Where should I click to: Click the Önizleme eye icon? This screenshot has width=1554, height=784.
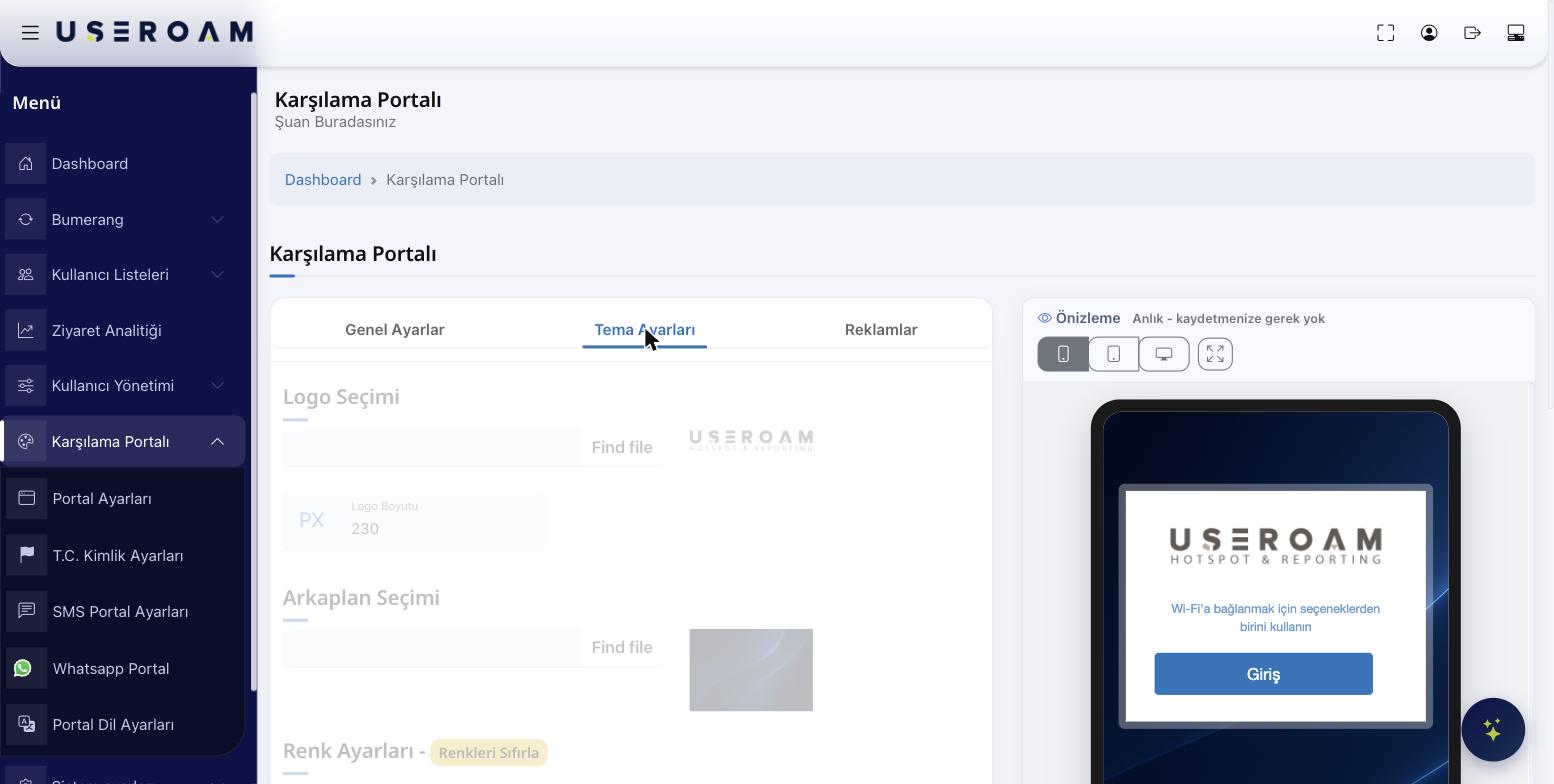tap(1045, 318)
